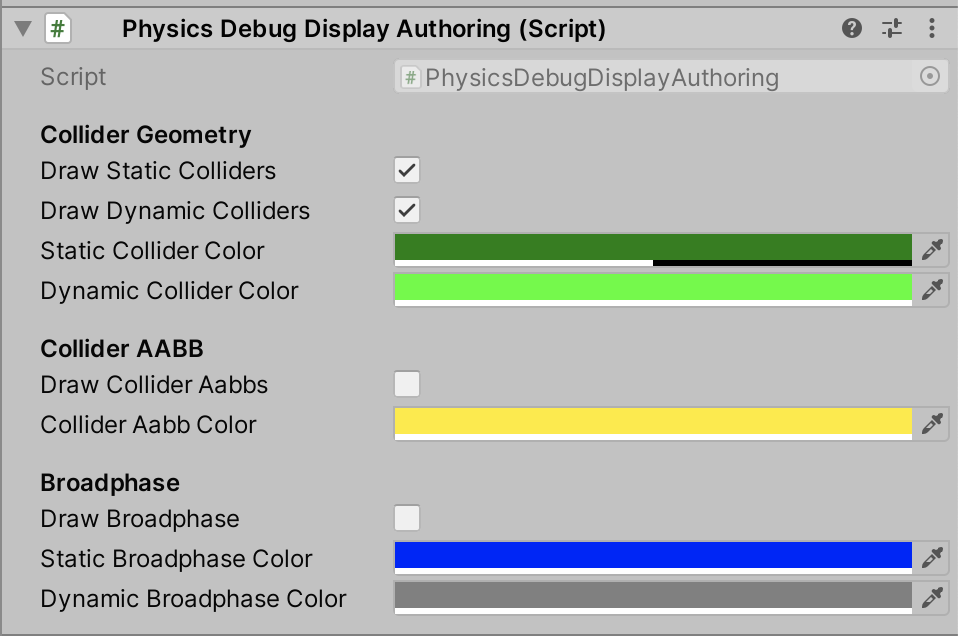Enable Draw Collider Aabbs checkbox

[407, 384]
